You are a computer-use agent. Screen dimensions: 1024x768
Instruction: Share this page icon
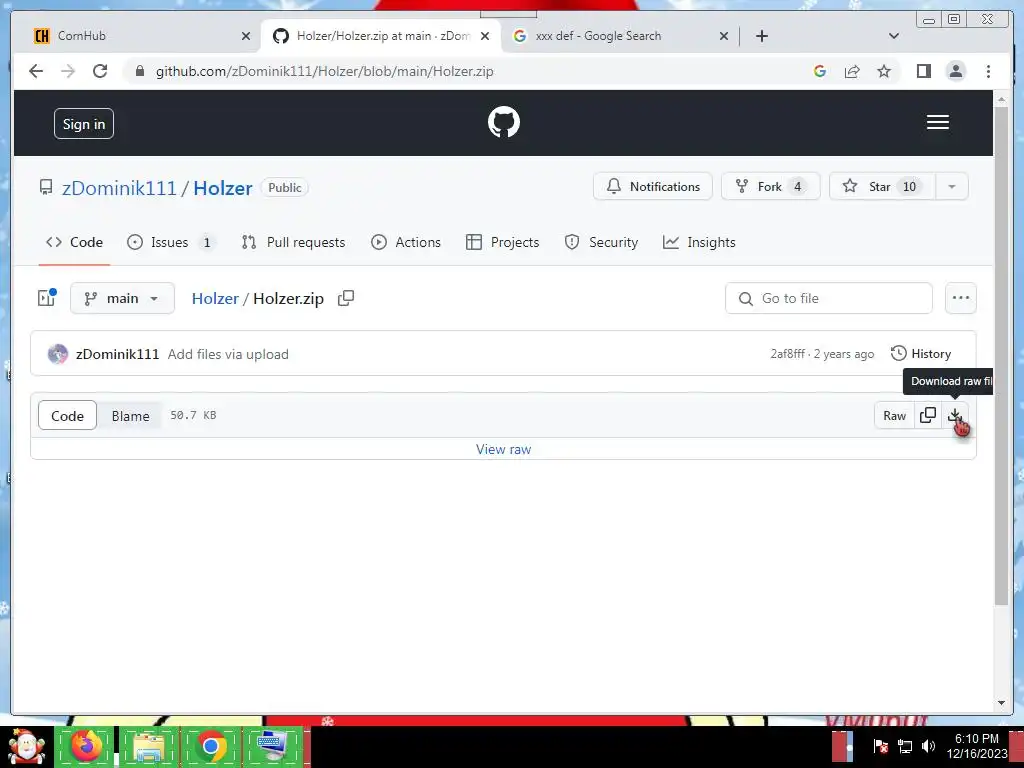coord(852,71)
